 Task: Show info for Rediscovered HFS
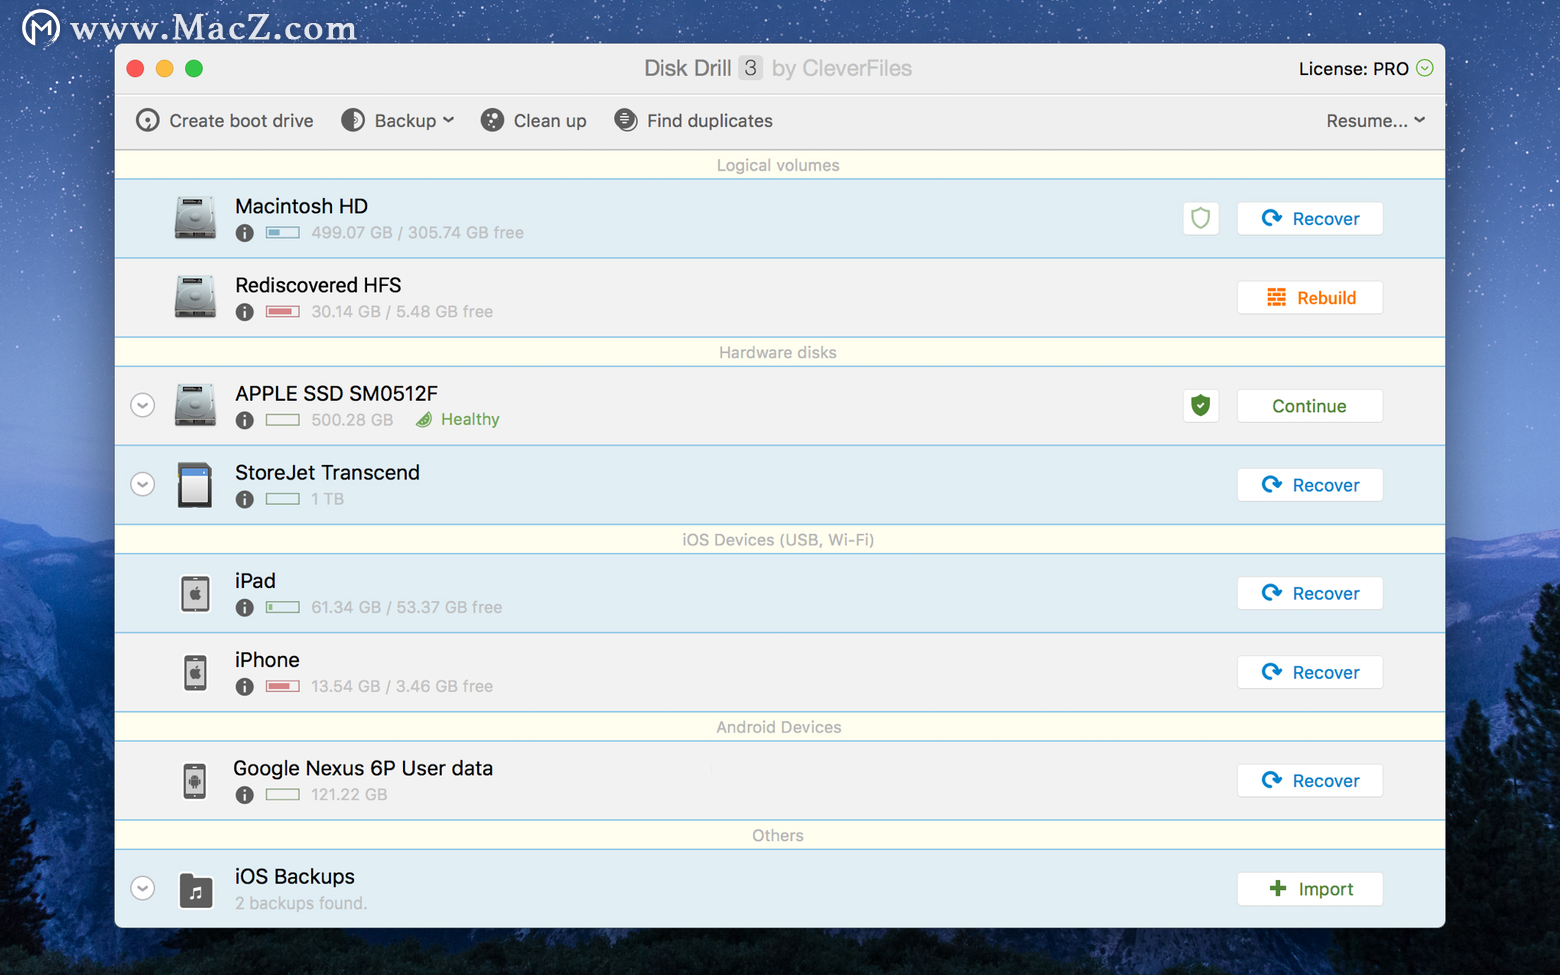[245, 312]
